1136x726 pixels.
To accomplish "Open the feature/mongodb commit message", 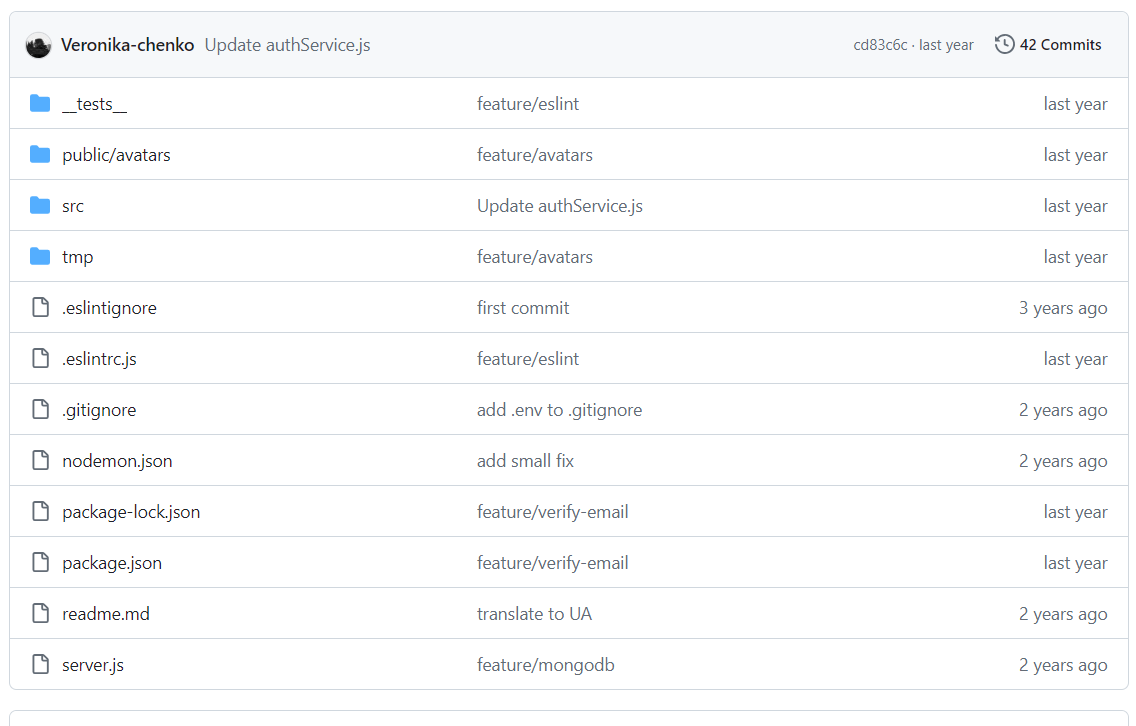I will pyautogui.click(x=545, y=664).
